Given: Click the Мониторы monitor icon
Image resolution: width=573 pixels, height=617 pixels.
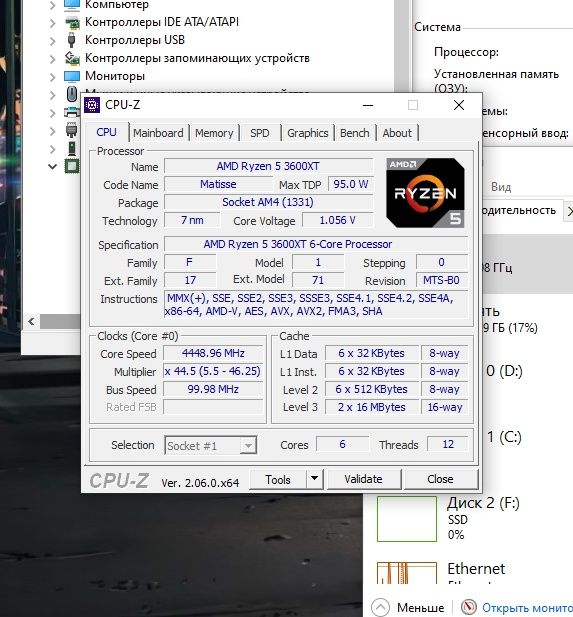Looking at the screenshot, I should (x=72, y=76).
